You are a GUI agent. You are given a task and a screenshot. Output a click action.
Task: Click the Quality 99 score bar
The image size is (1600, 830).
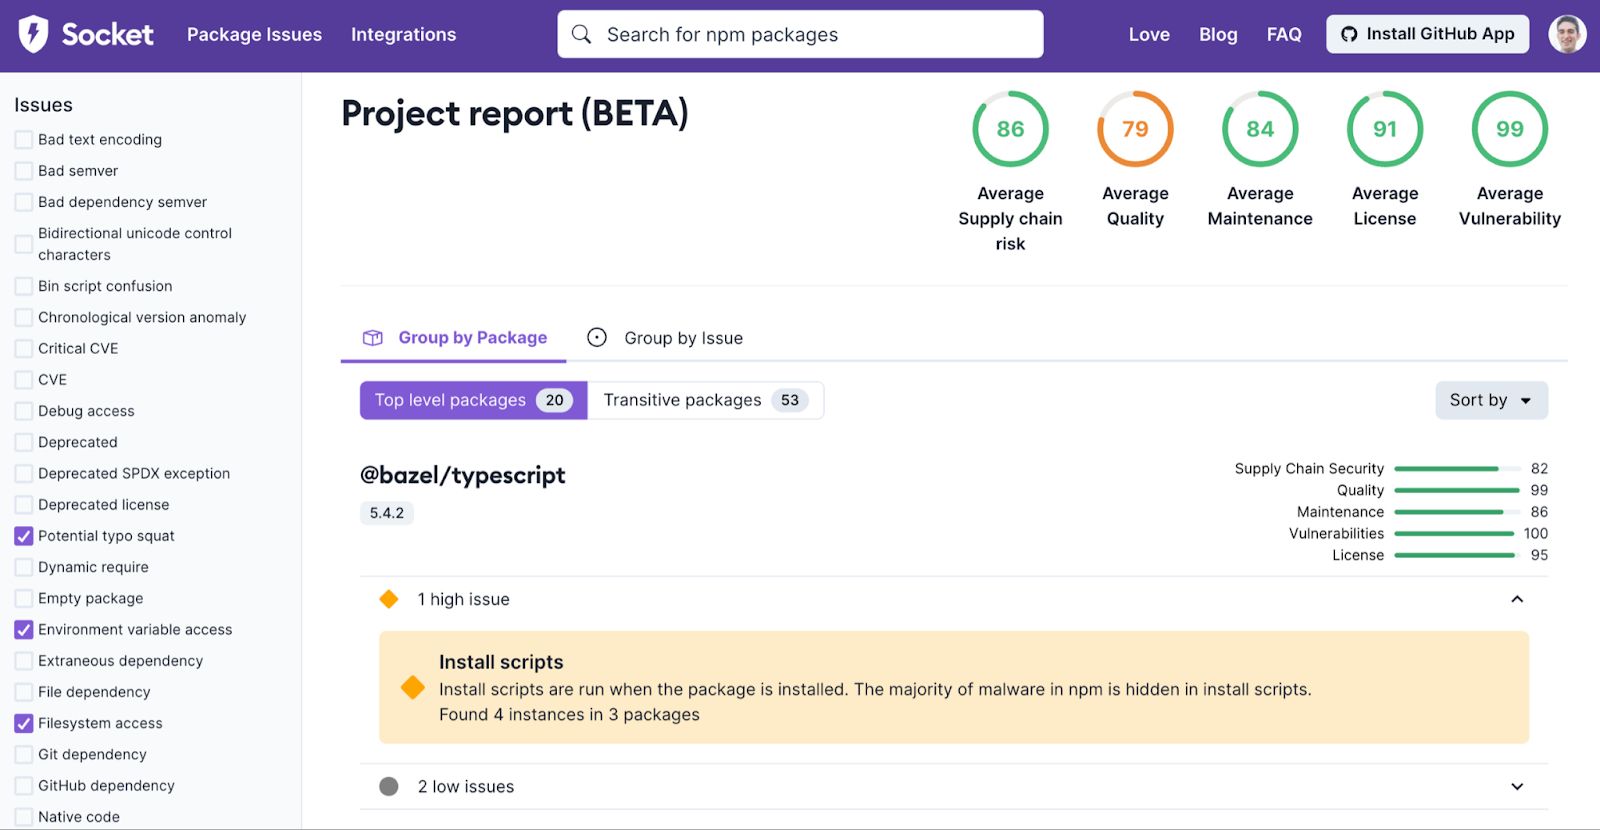[1457, 490]
